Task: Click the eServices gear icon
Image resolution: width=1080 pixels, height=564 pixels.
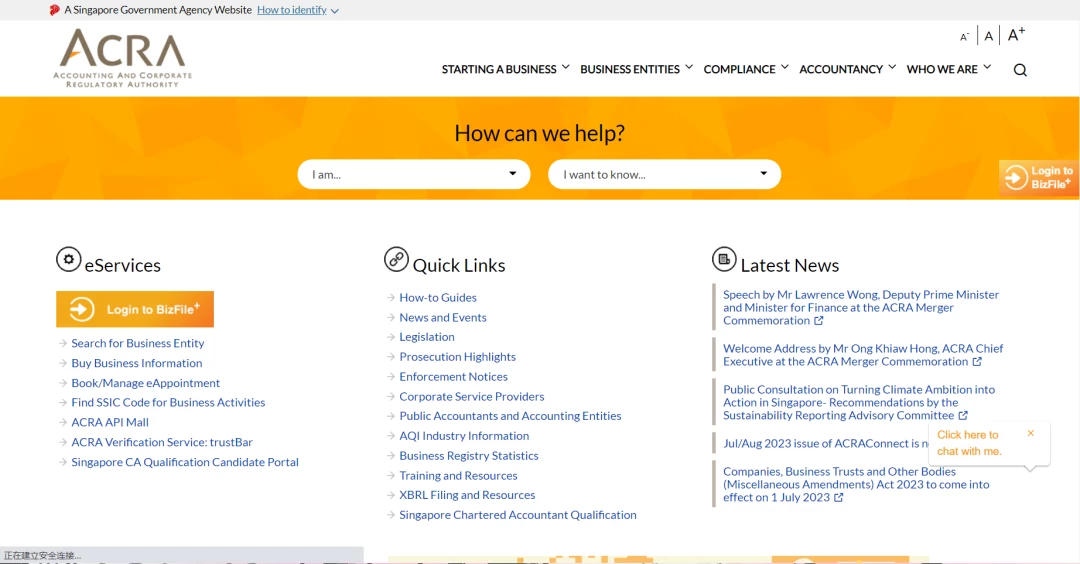Action: point(68,260)
